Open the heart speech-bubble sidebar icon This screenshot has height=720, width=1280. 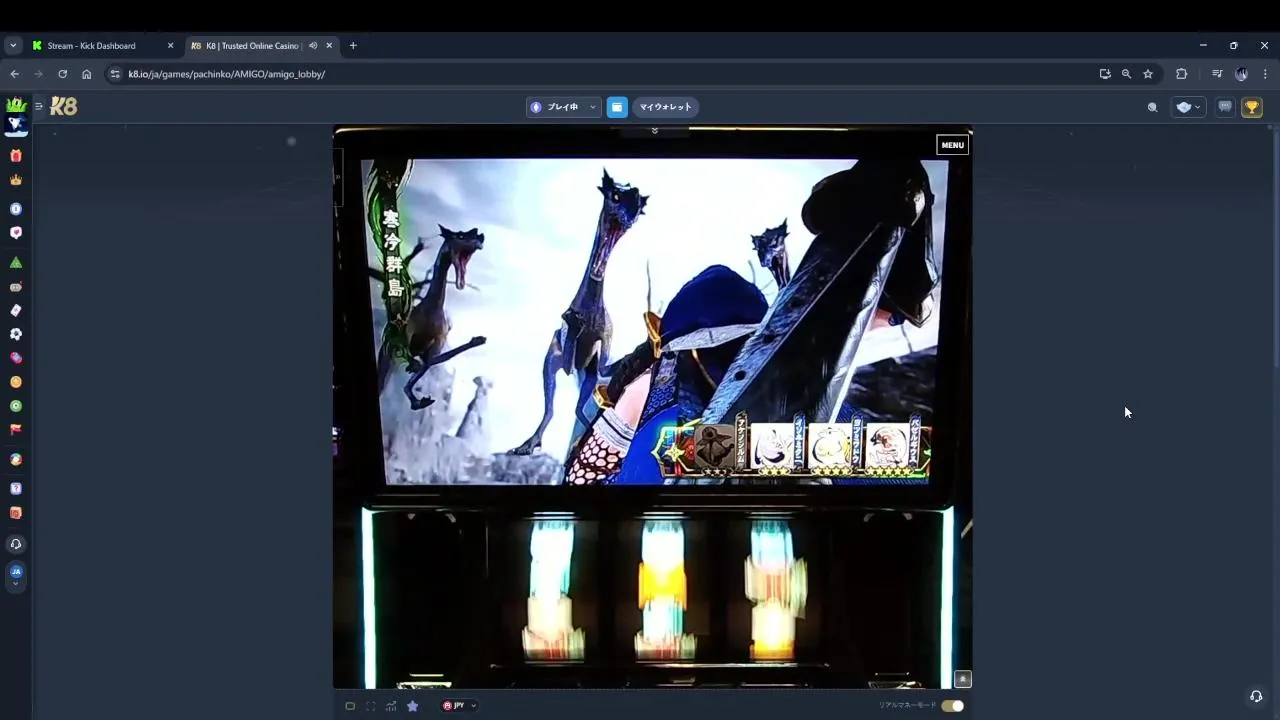click(15, 233)
